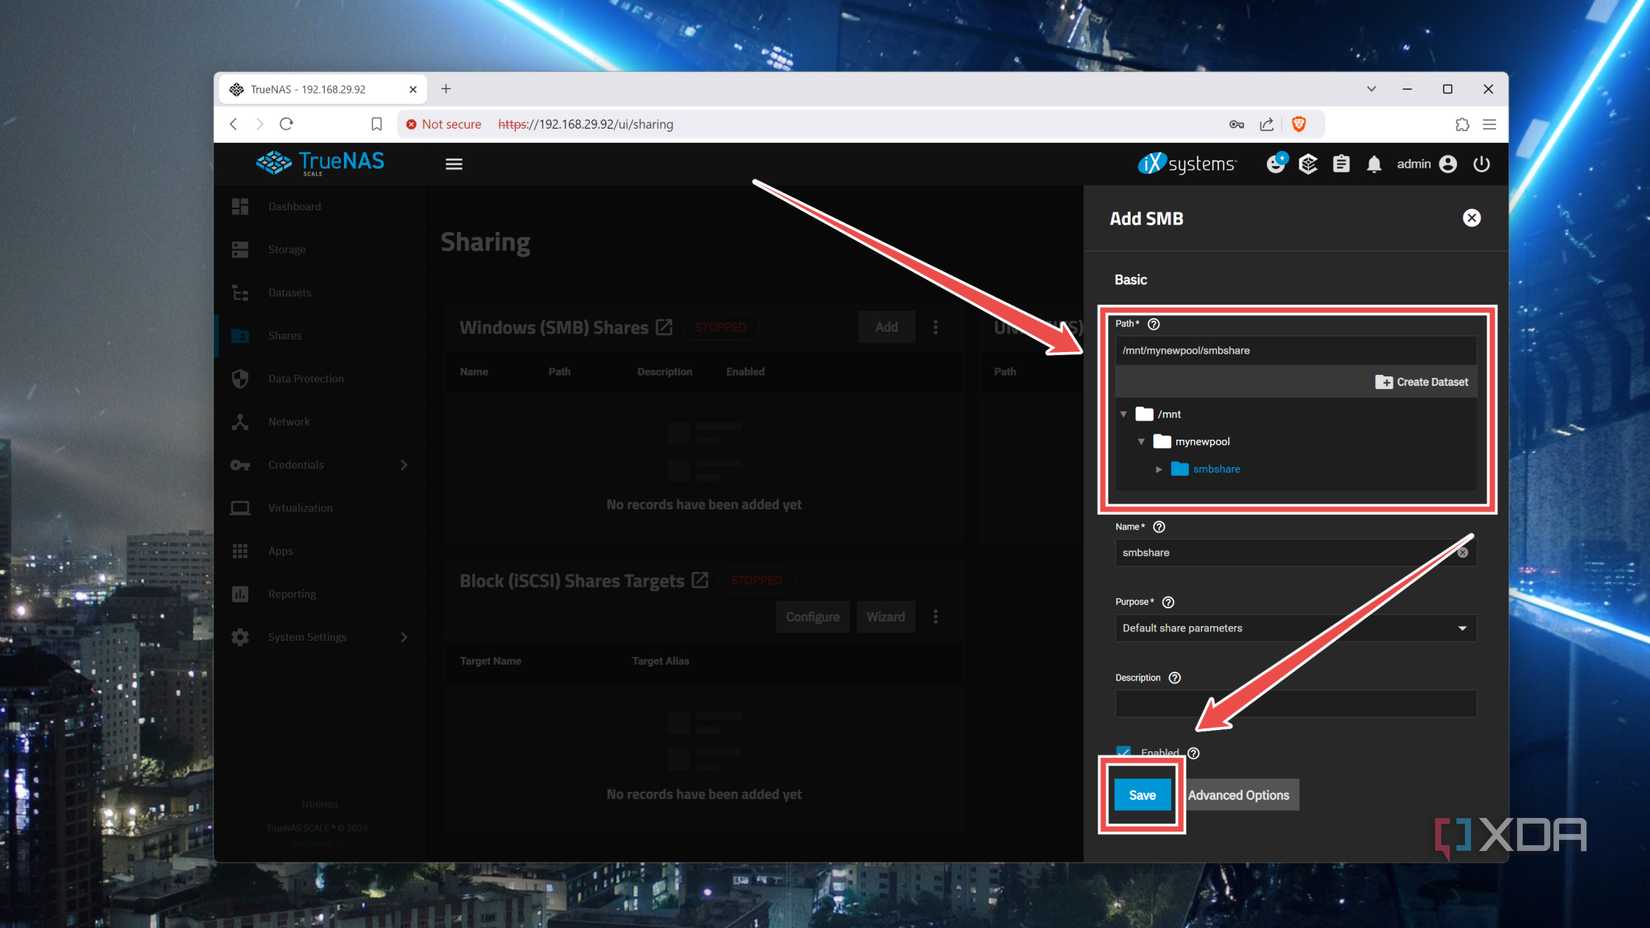Open the Purpose dropdown

[x=1294, y=628]
